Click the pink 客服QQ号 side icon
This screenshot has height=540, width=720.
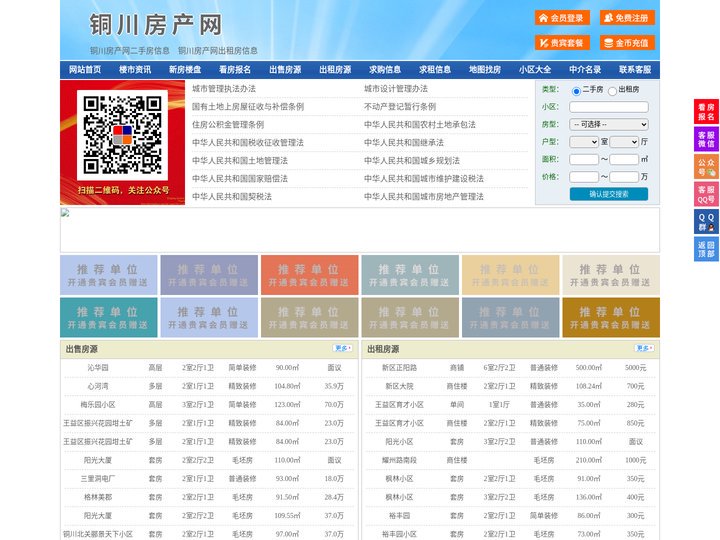(x=706, y=194)
